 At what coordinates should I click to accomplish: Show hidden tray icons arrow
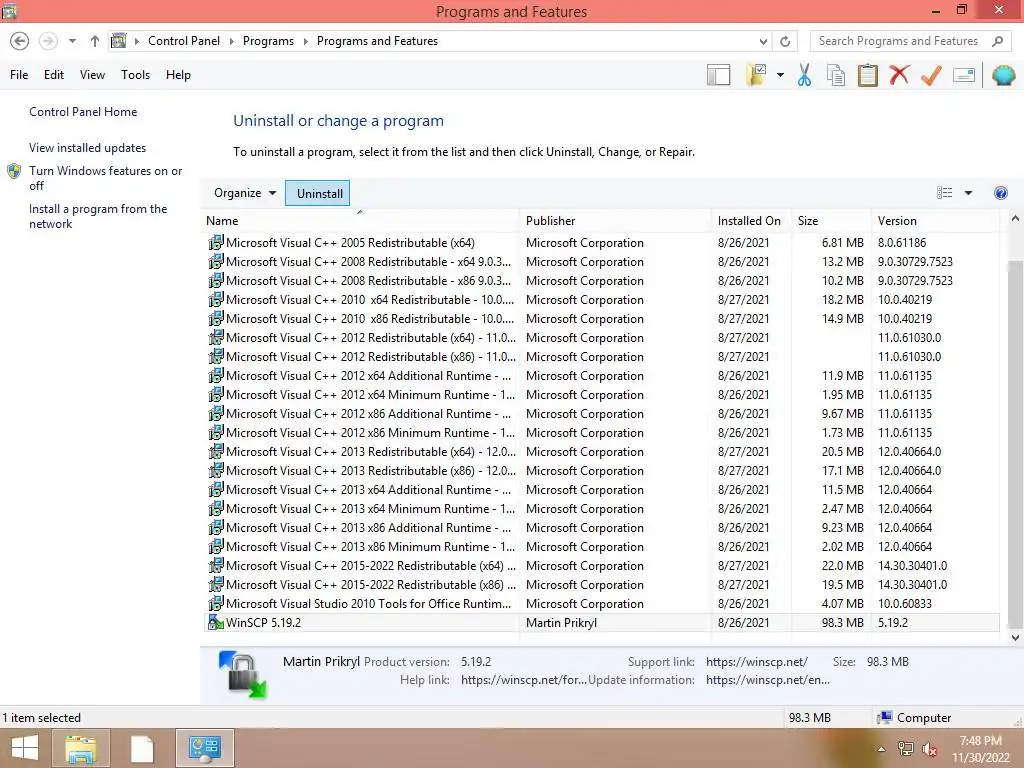(x=881, y=749)
